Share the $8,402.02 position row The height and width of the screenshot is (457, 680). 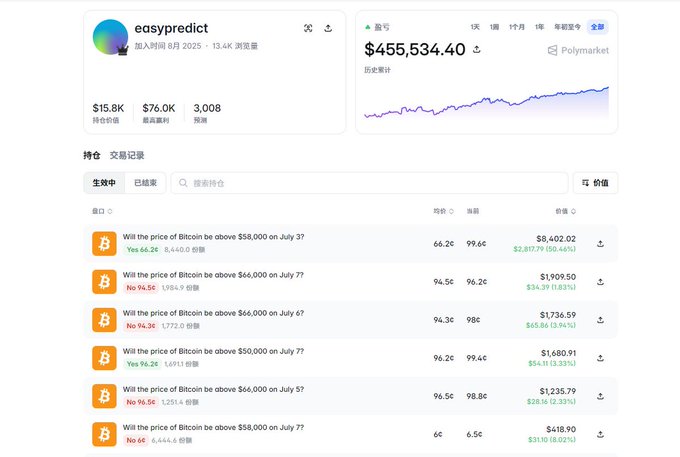pos(600,244)
